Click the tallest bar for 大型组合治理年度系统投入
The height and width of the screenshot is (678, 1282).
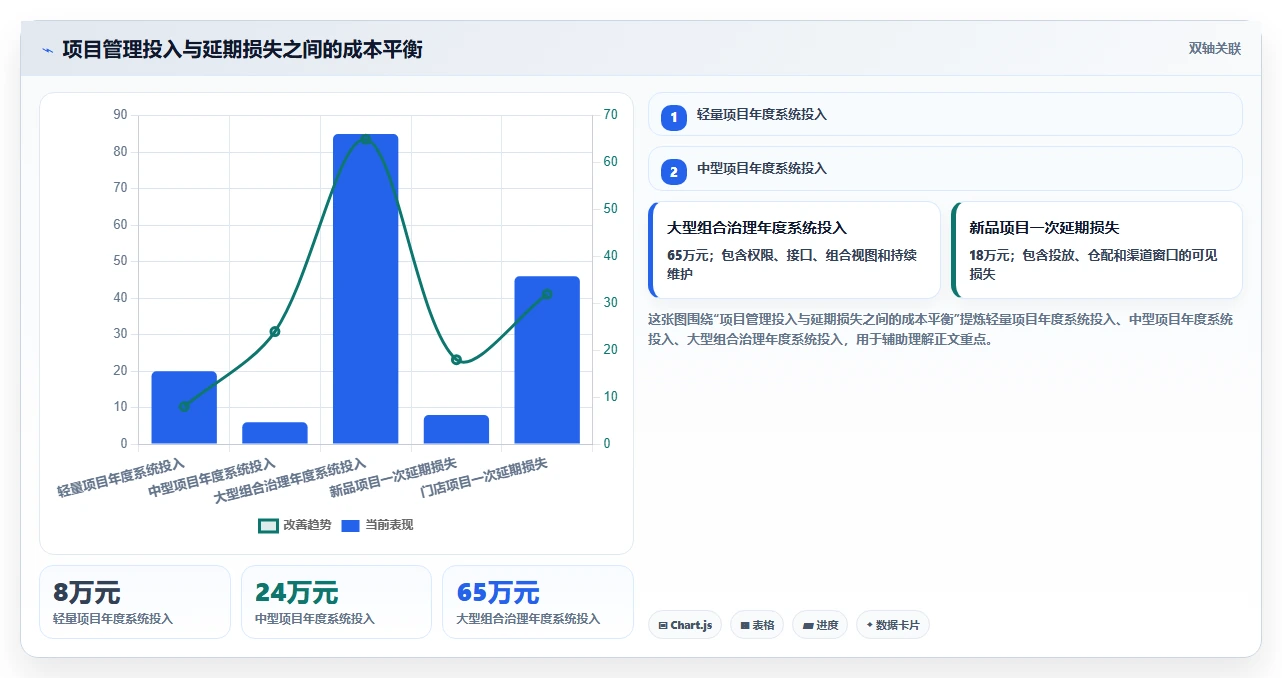coord(365,289)
